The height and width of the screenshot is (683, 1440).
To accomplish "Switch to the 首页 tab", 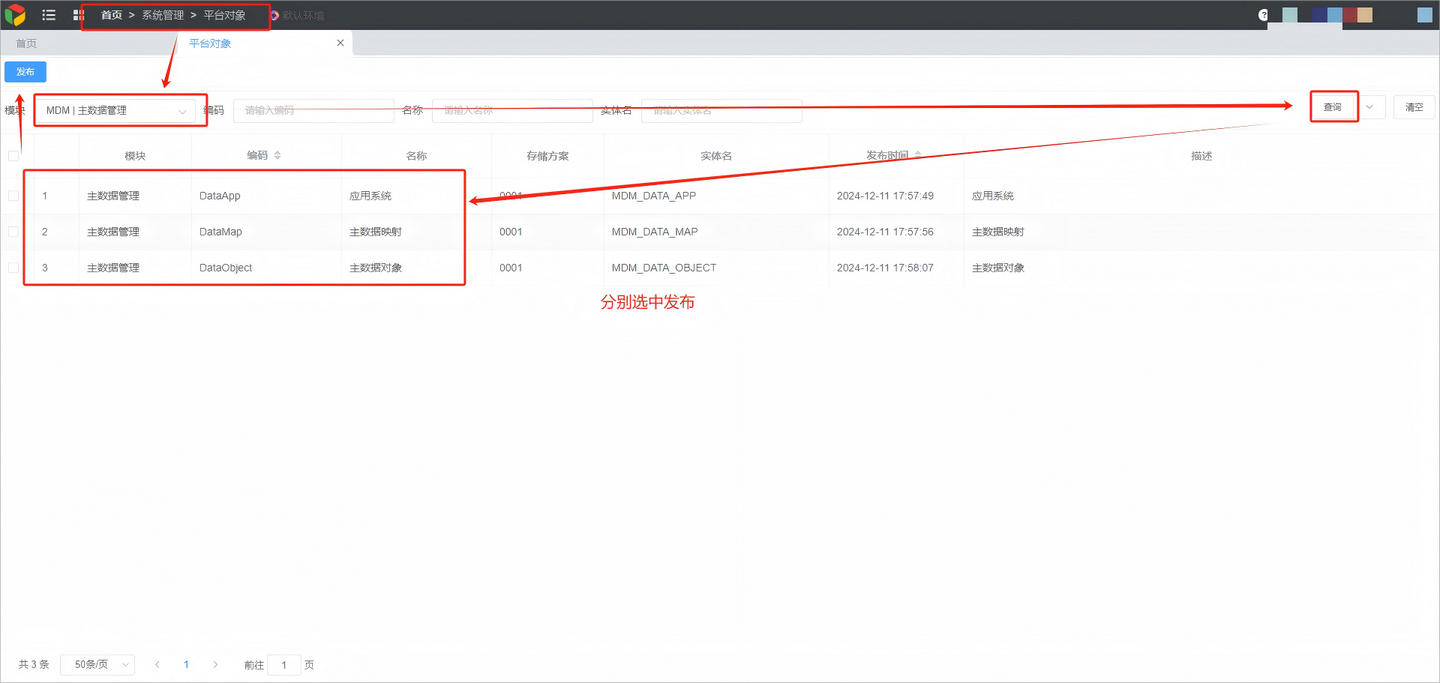I will (25, 43).
